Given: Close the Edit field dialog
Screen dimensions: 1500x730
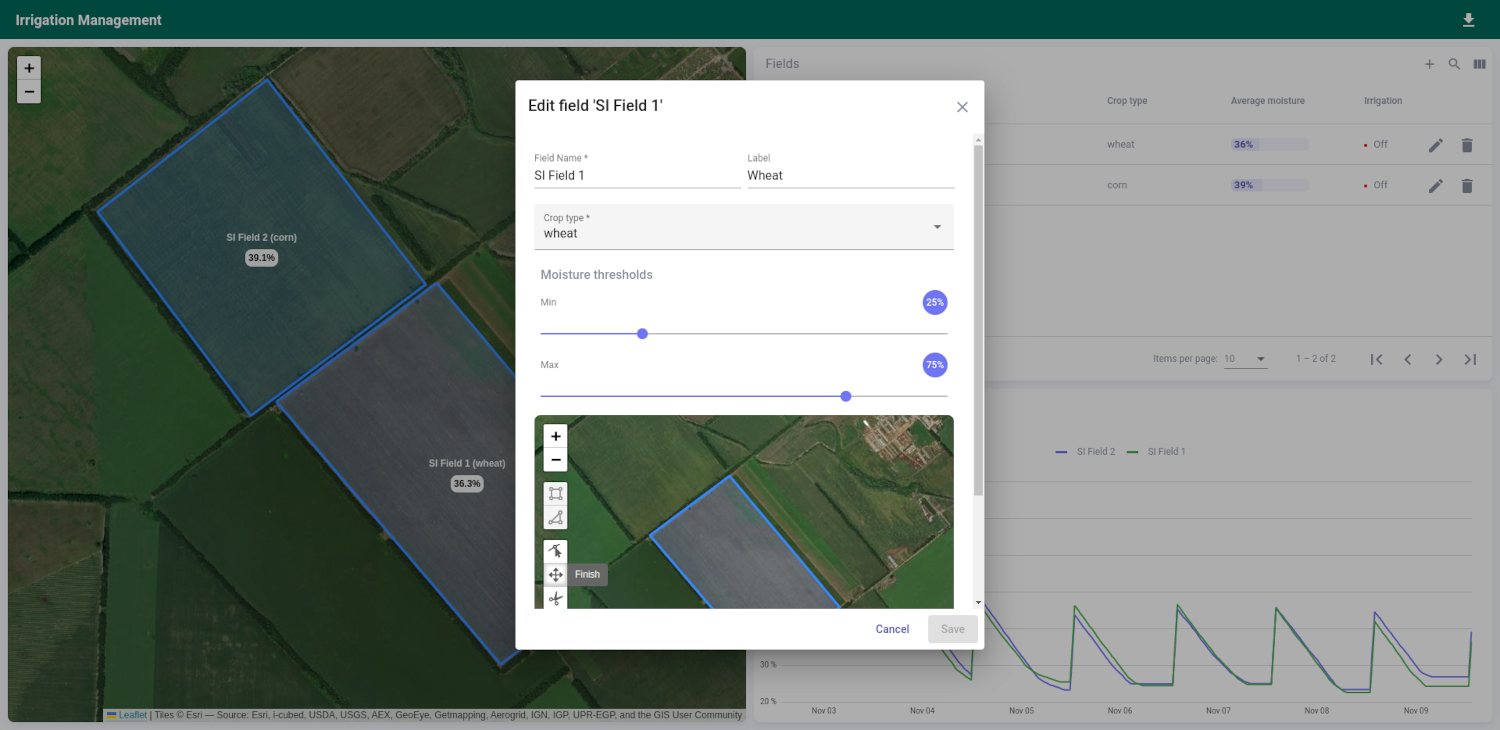Looking at the screenshot, I should [x=962, y=107].
